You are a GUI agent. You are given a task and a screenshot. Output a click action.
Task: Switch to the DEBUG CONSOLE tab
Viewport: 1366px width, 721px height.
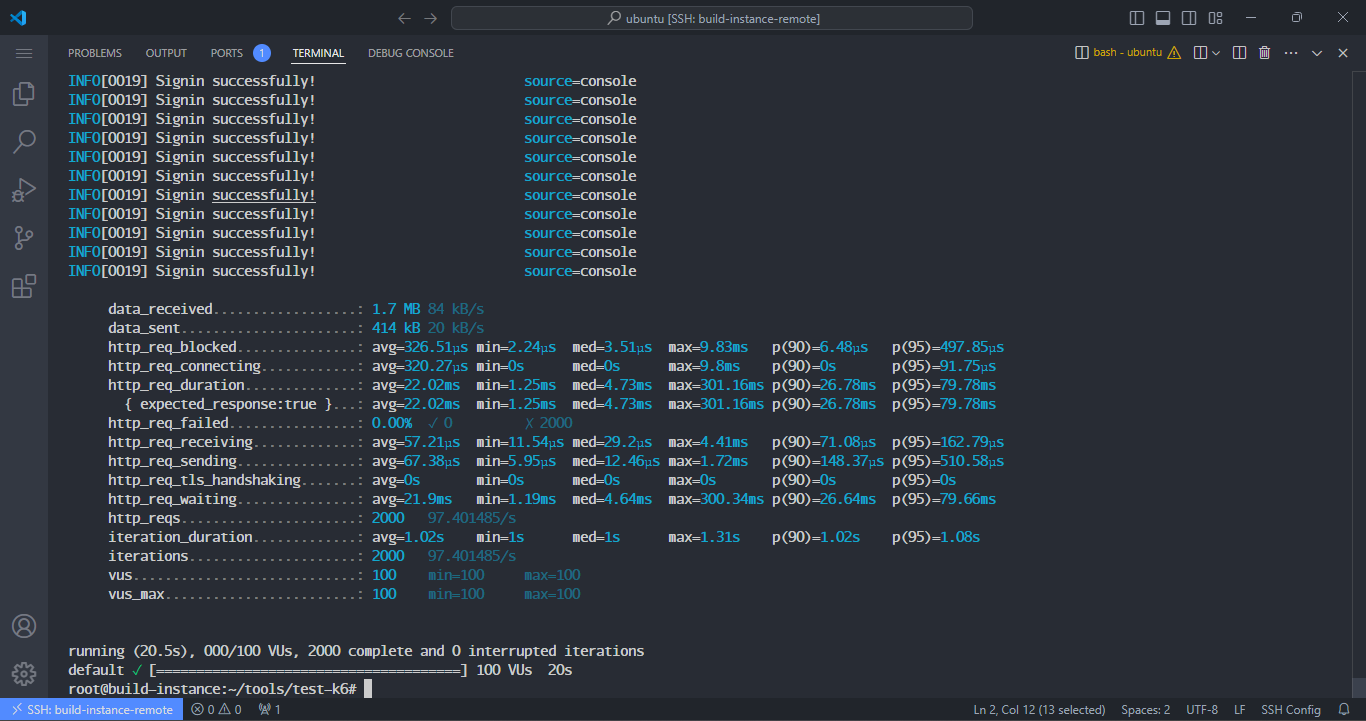[x=411, y=53]
